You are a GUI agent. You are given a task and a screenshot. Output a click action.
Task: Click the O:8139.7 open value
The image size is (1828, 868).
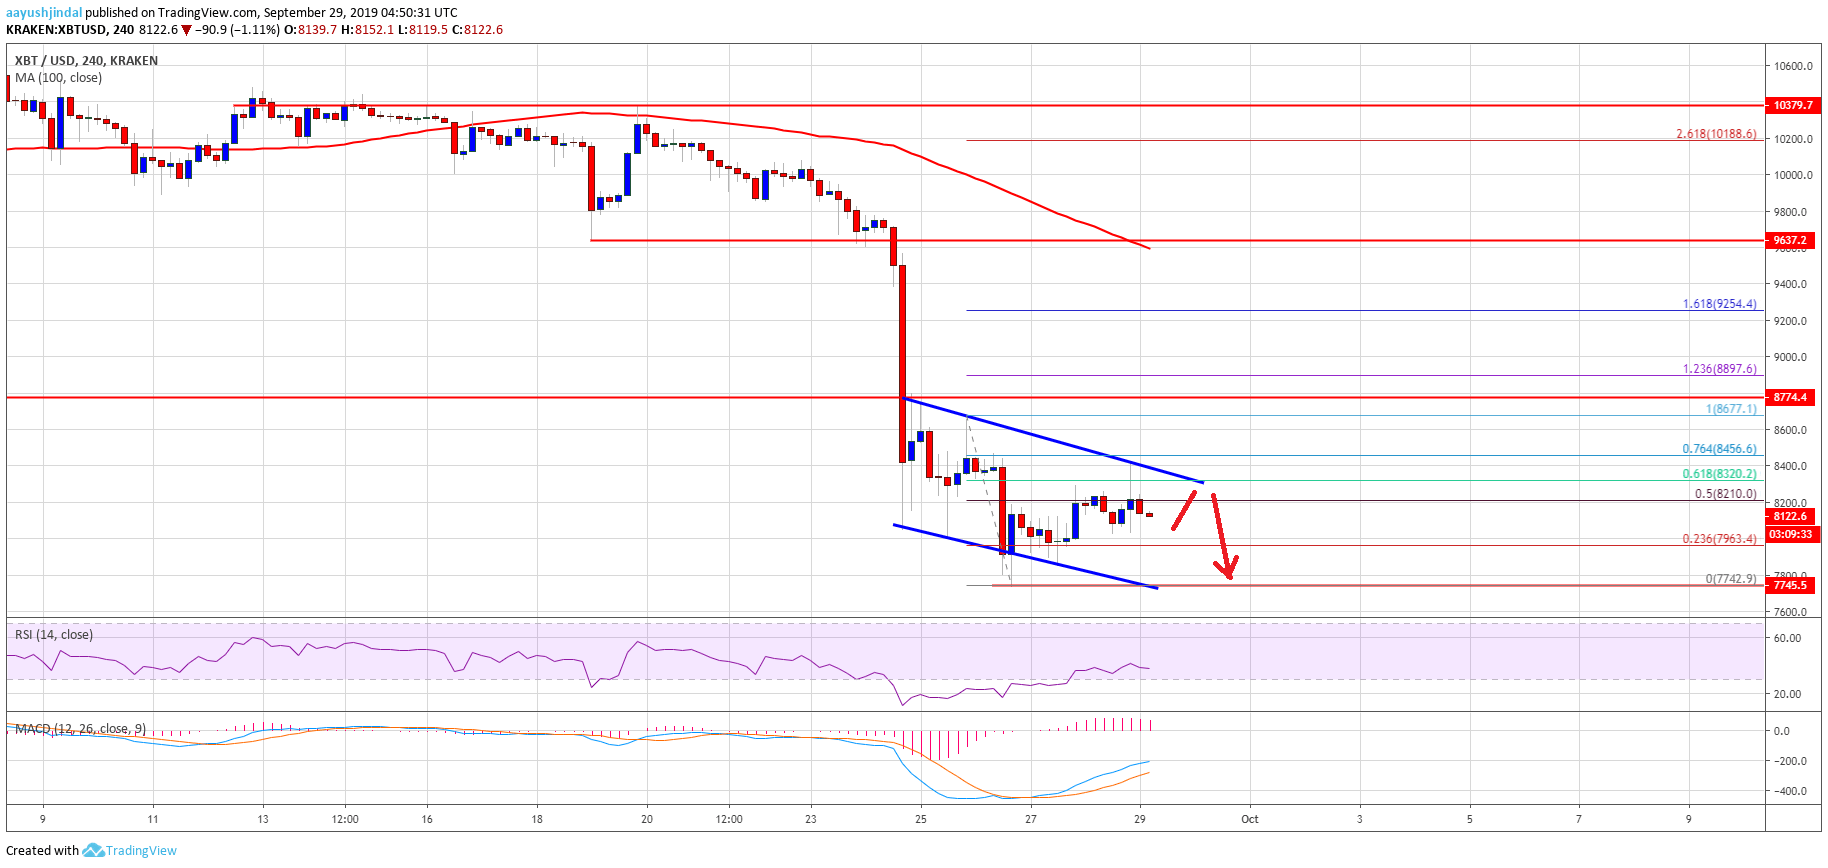tap(311, 30)
